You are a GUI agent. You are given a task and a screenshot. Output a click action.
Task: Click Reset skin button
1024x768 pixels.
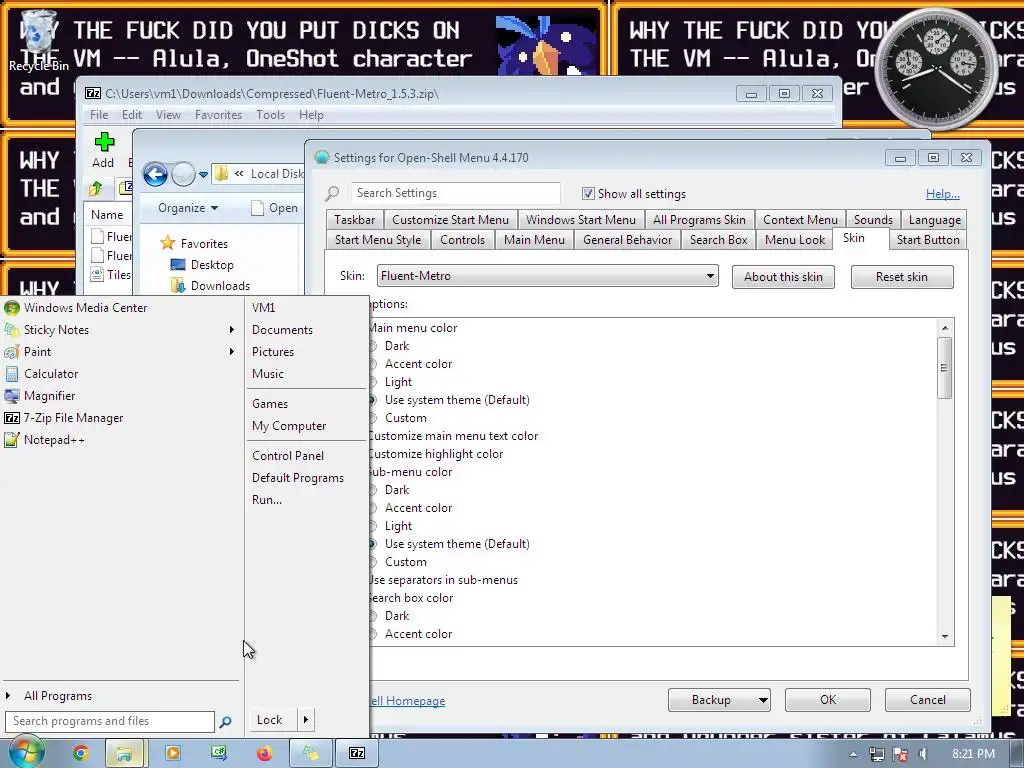902,277
